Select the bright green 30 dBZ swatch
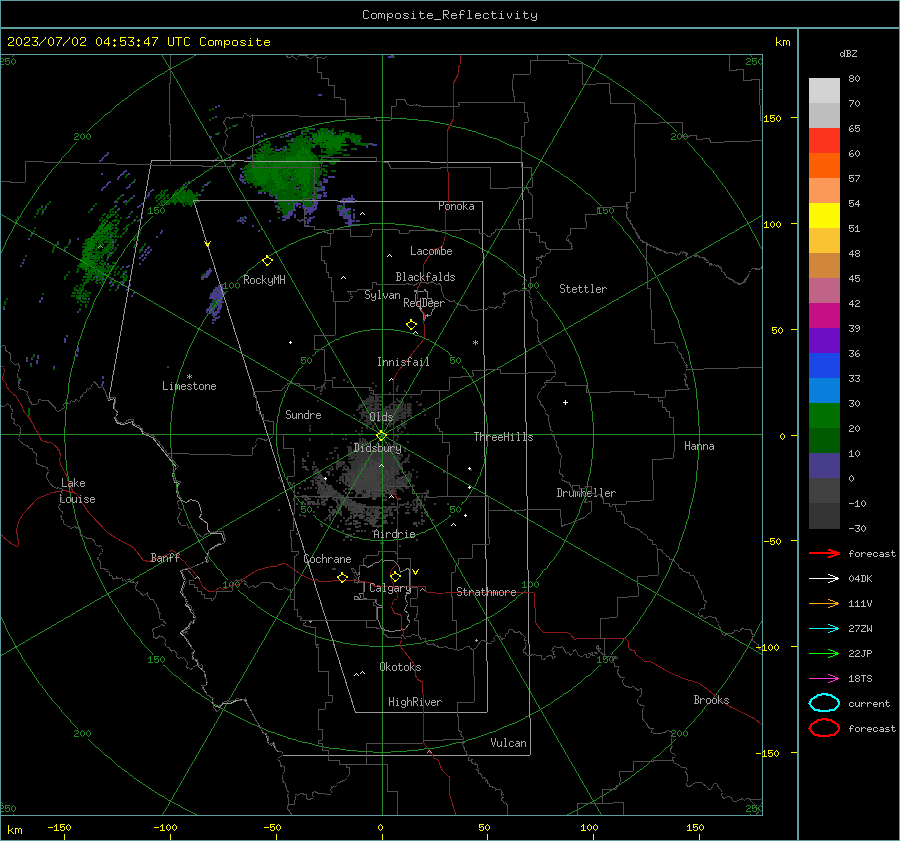The image size is (900, 841). [x=824, y=416]
